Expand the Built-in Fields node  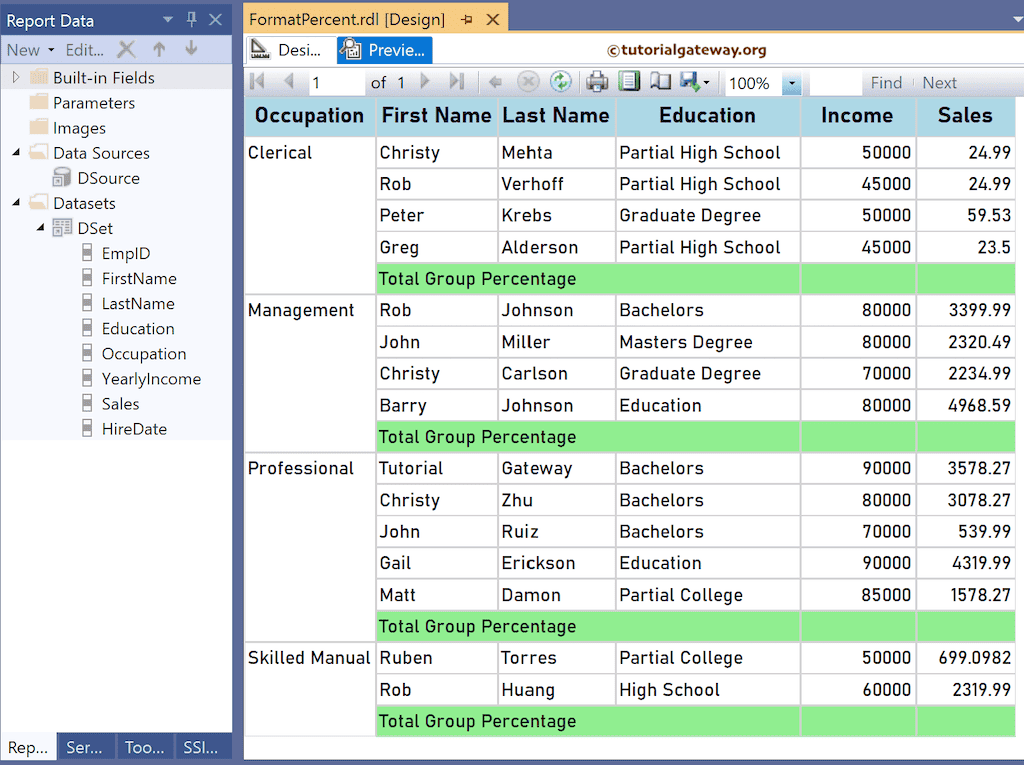pos(14,76)
